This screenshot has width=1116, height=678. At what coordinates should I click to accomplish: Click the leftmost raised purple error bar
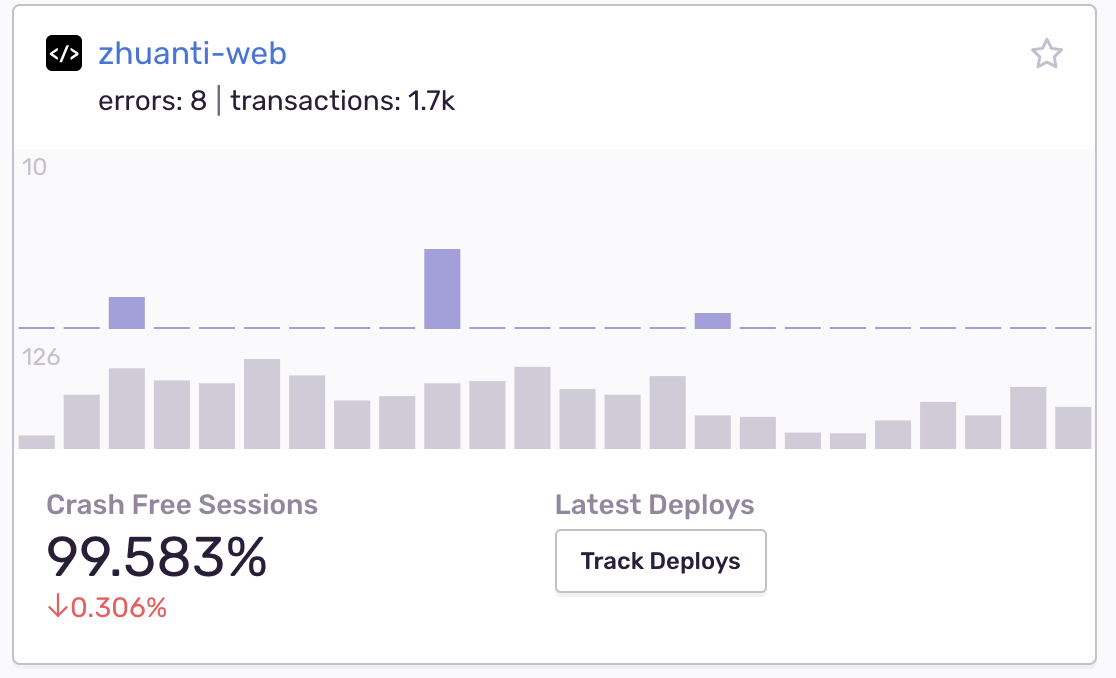click(127, 313)
